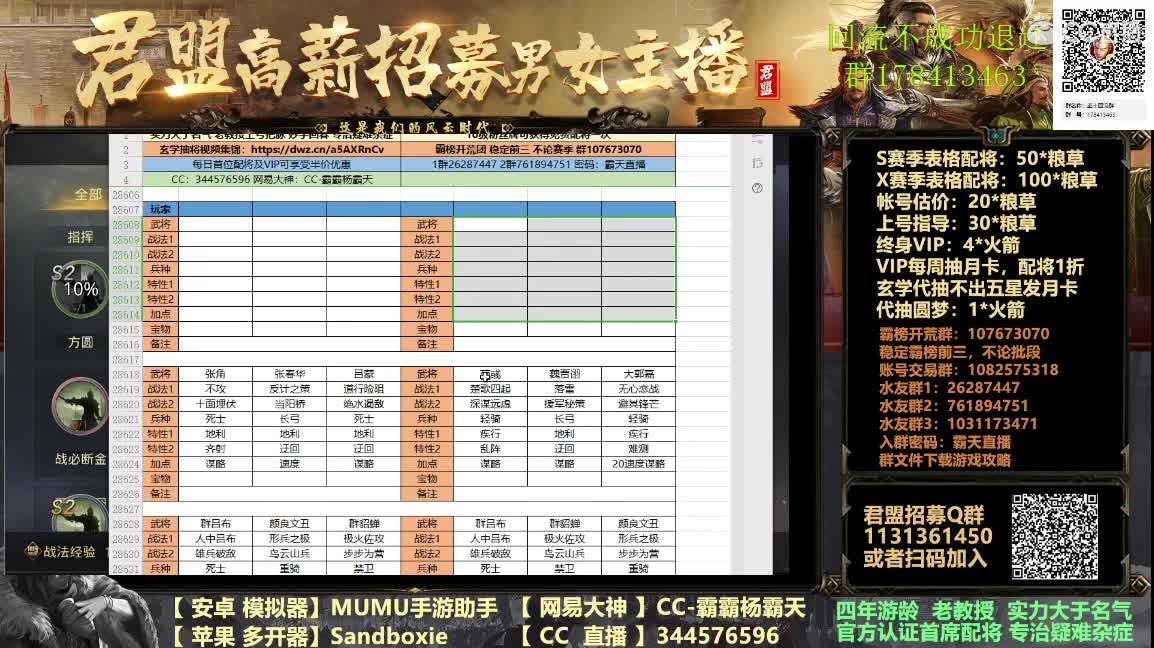1154x648 pixels.
Task: Click the cell containing 避其锋芒
Action: click(638, 404)
